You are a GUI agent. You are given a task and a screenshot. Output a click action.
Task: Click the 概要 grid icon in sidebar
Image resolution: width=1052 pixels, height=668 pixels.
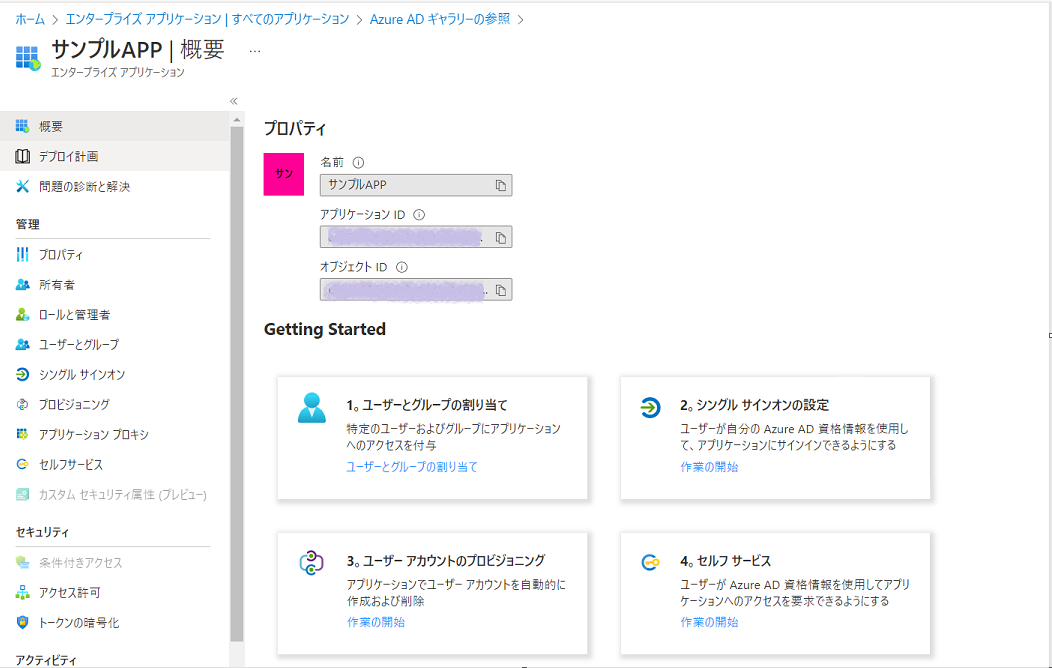click(x=22, y=126)
